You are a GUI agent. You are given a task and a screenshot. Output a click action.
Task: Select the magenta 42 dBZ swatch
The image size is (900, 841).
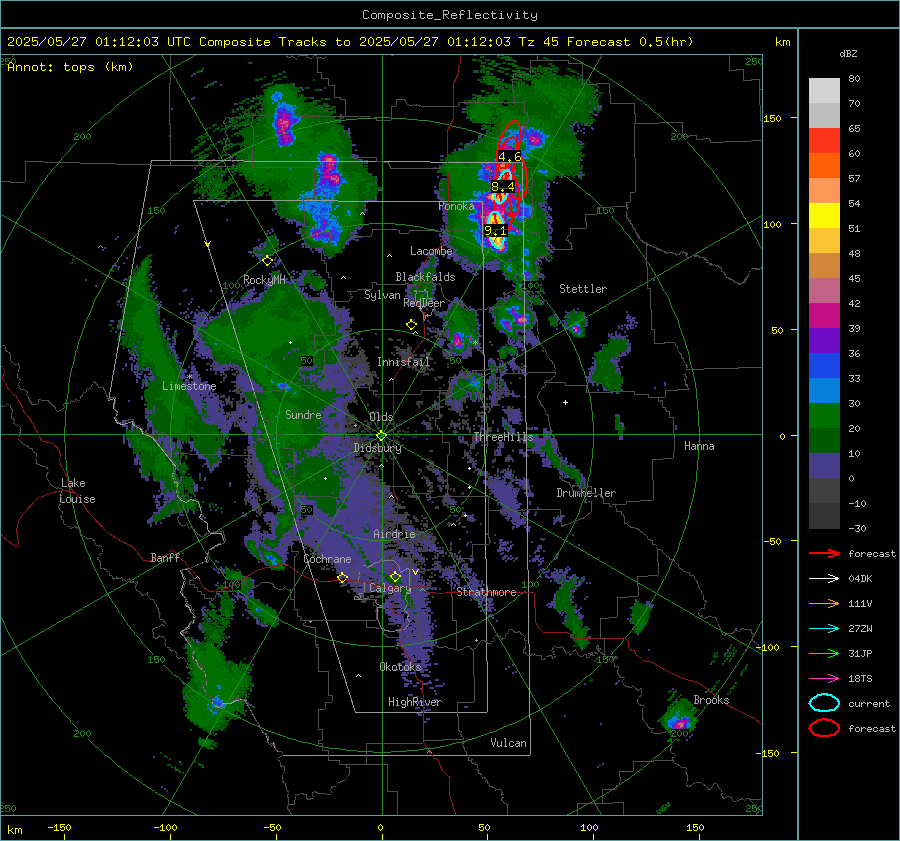(824, 315)
